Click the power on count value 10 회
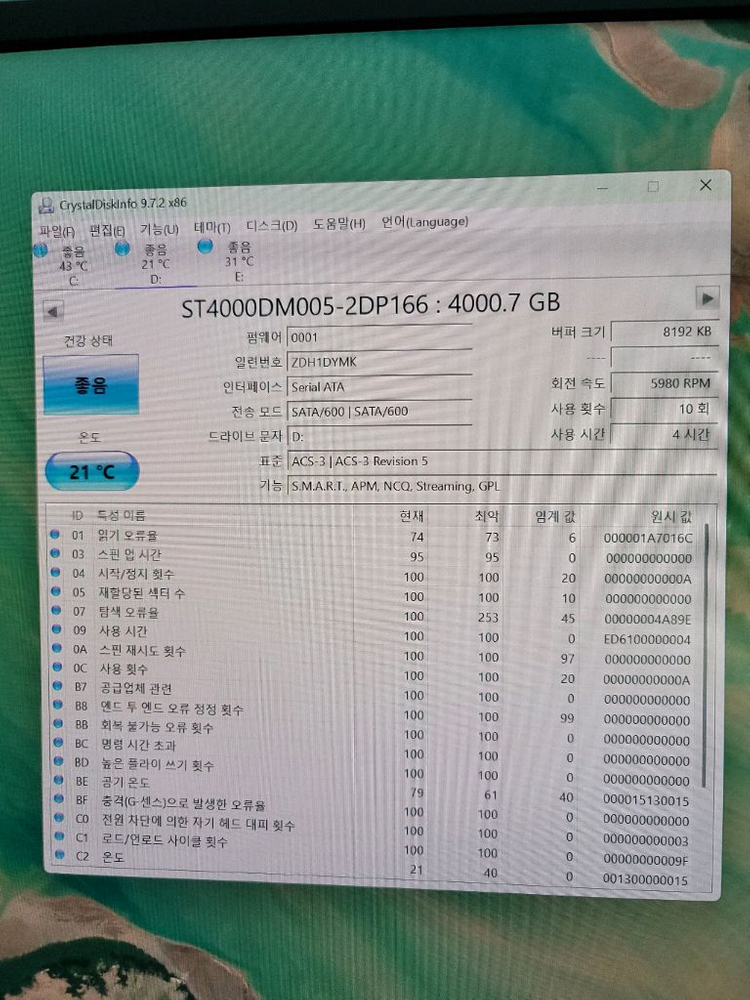The image size is (750, 1000). coord(665,409)
